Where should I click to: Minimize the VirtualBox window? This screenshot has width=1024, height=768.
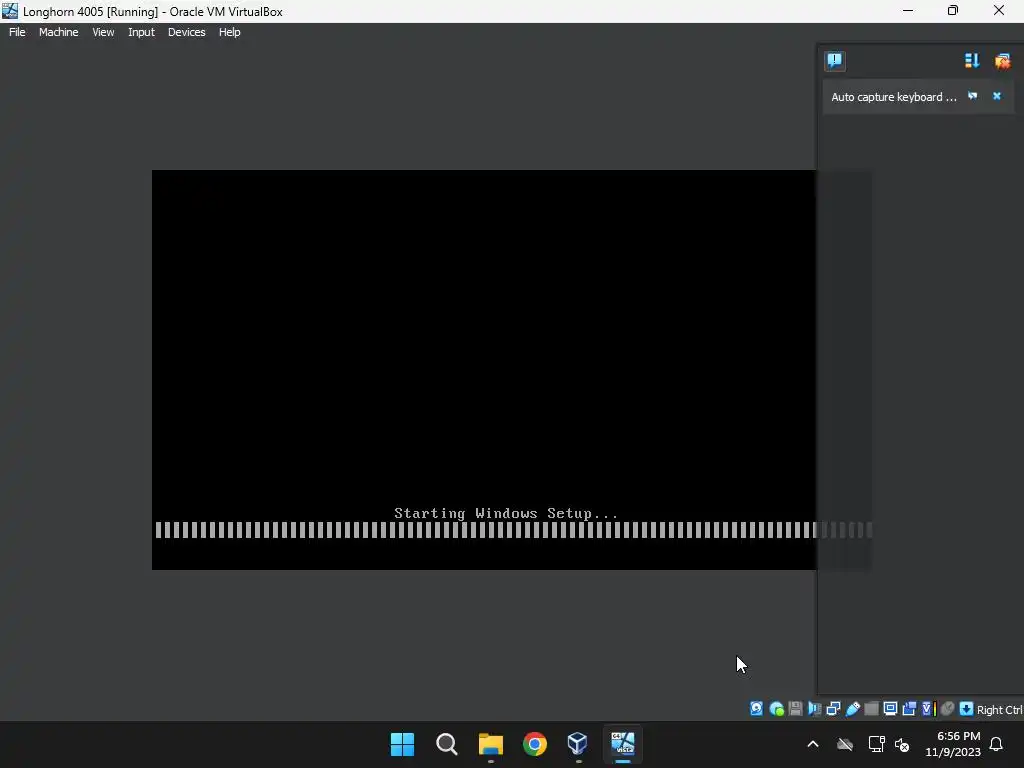point(908,11)
